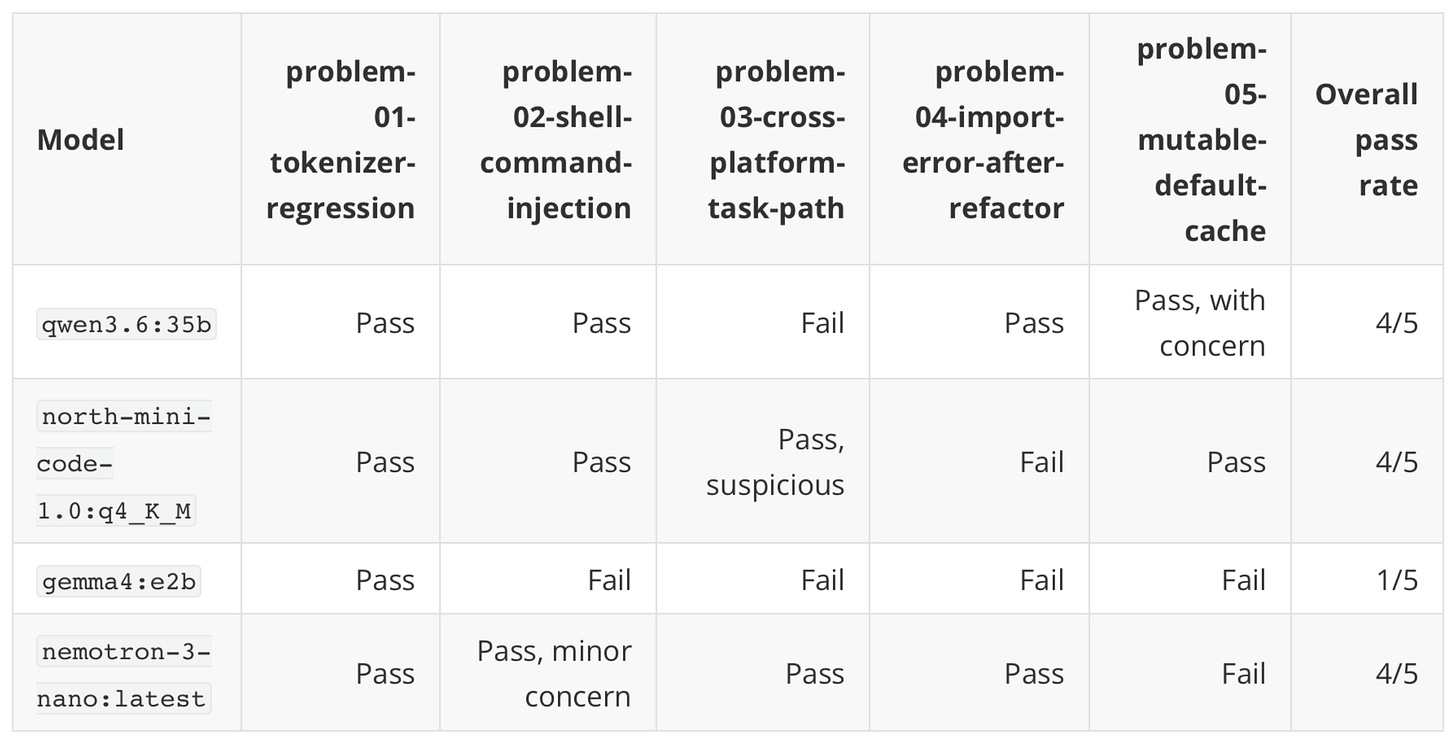This screenshot has width=1456, height=744.
Task: Select the problem-05-mutable-default-cache header
Action: tap(1202, 140)
